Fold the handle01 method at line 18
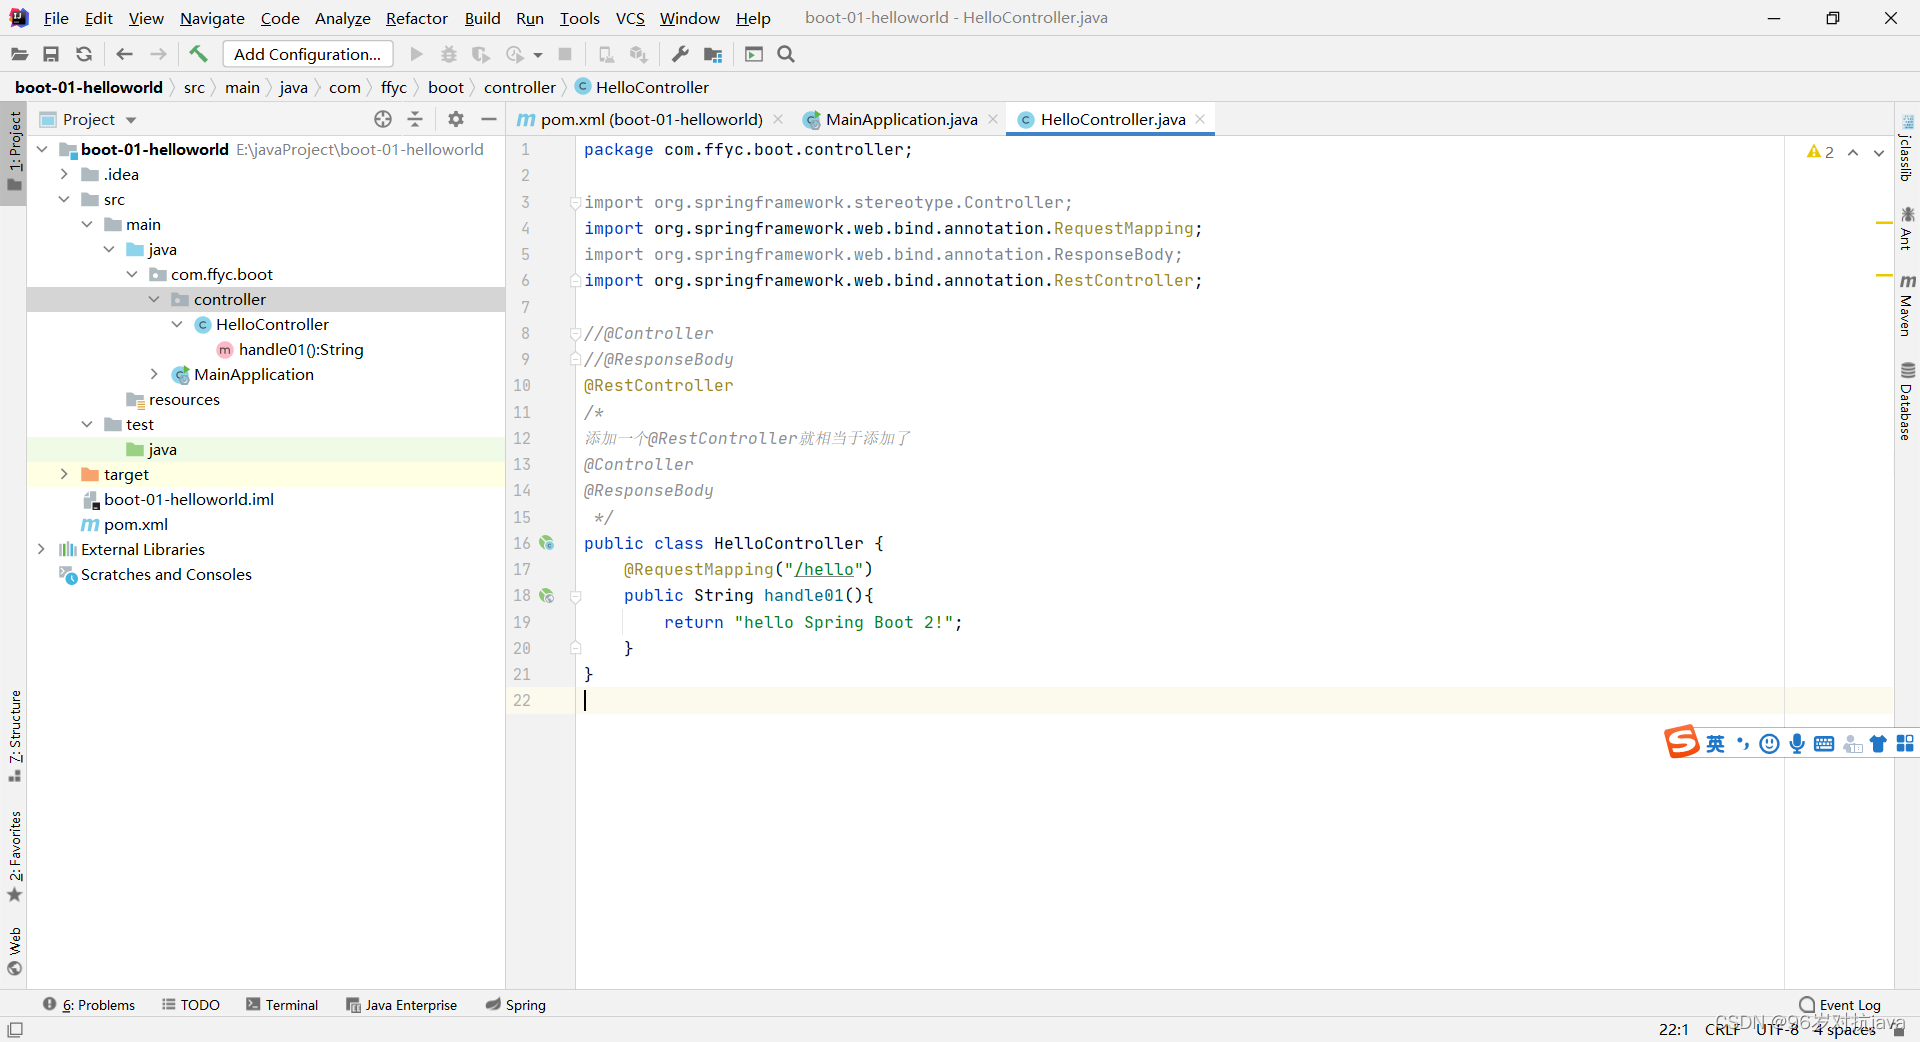This screenshot has width=1920, height=1042. [x=575, y=596]
